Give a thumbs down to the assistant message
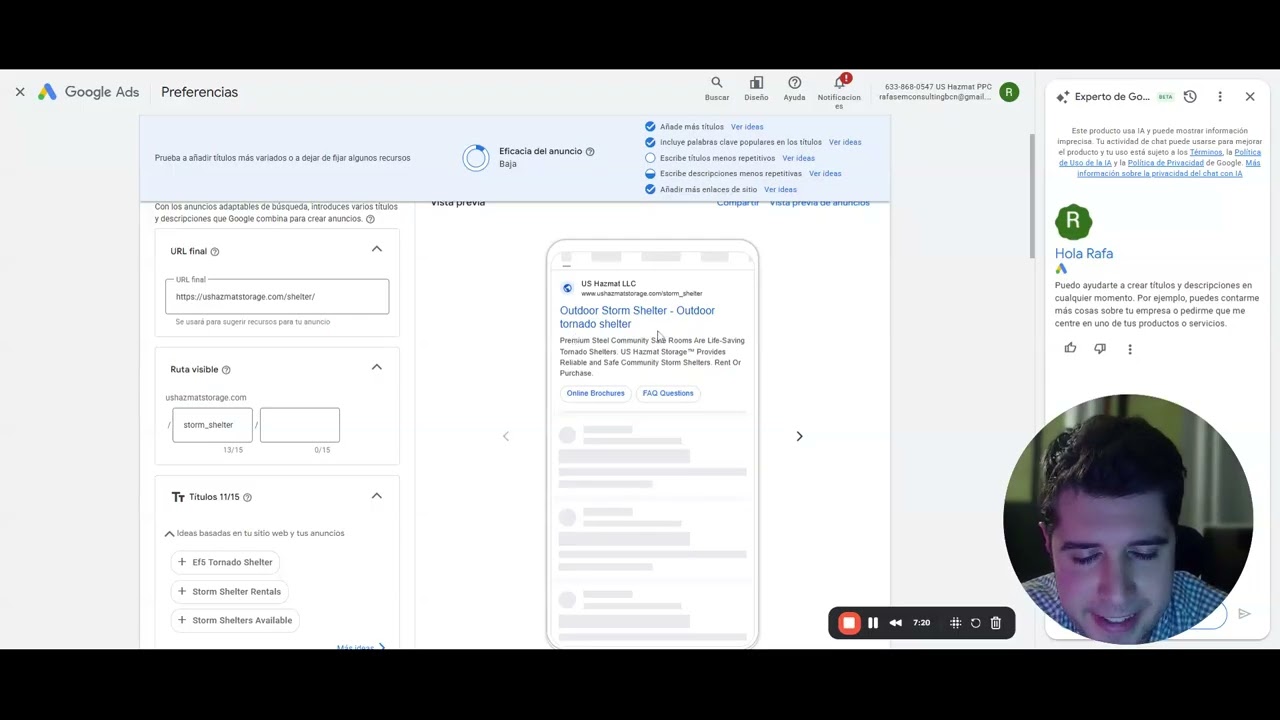 [x=1100, y=348]
